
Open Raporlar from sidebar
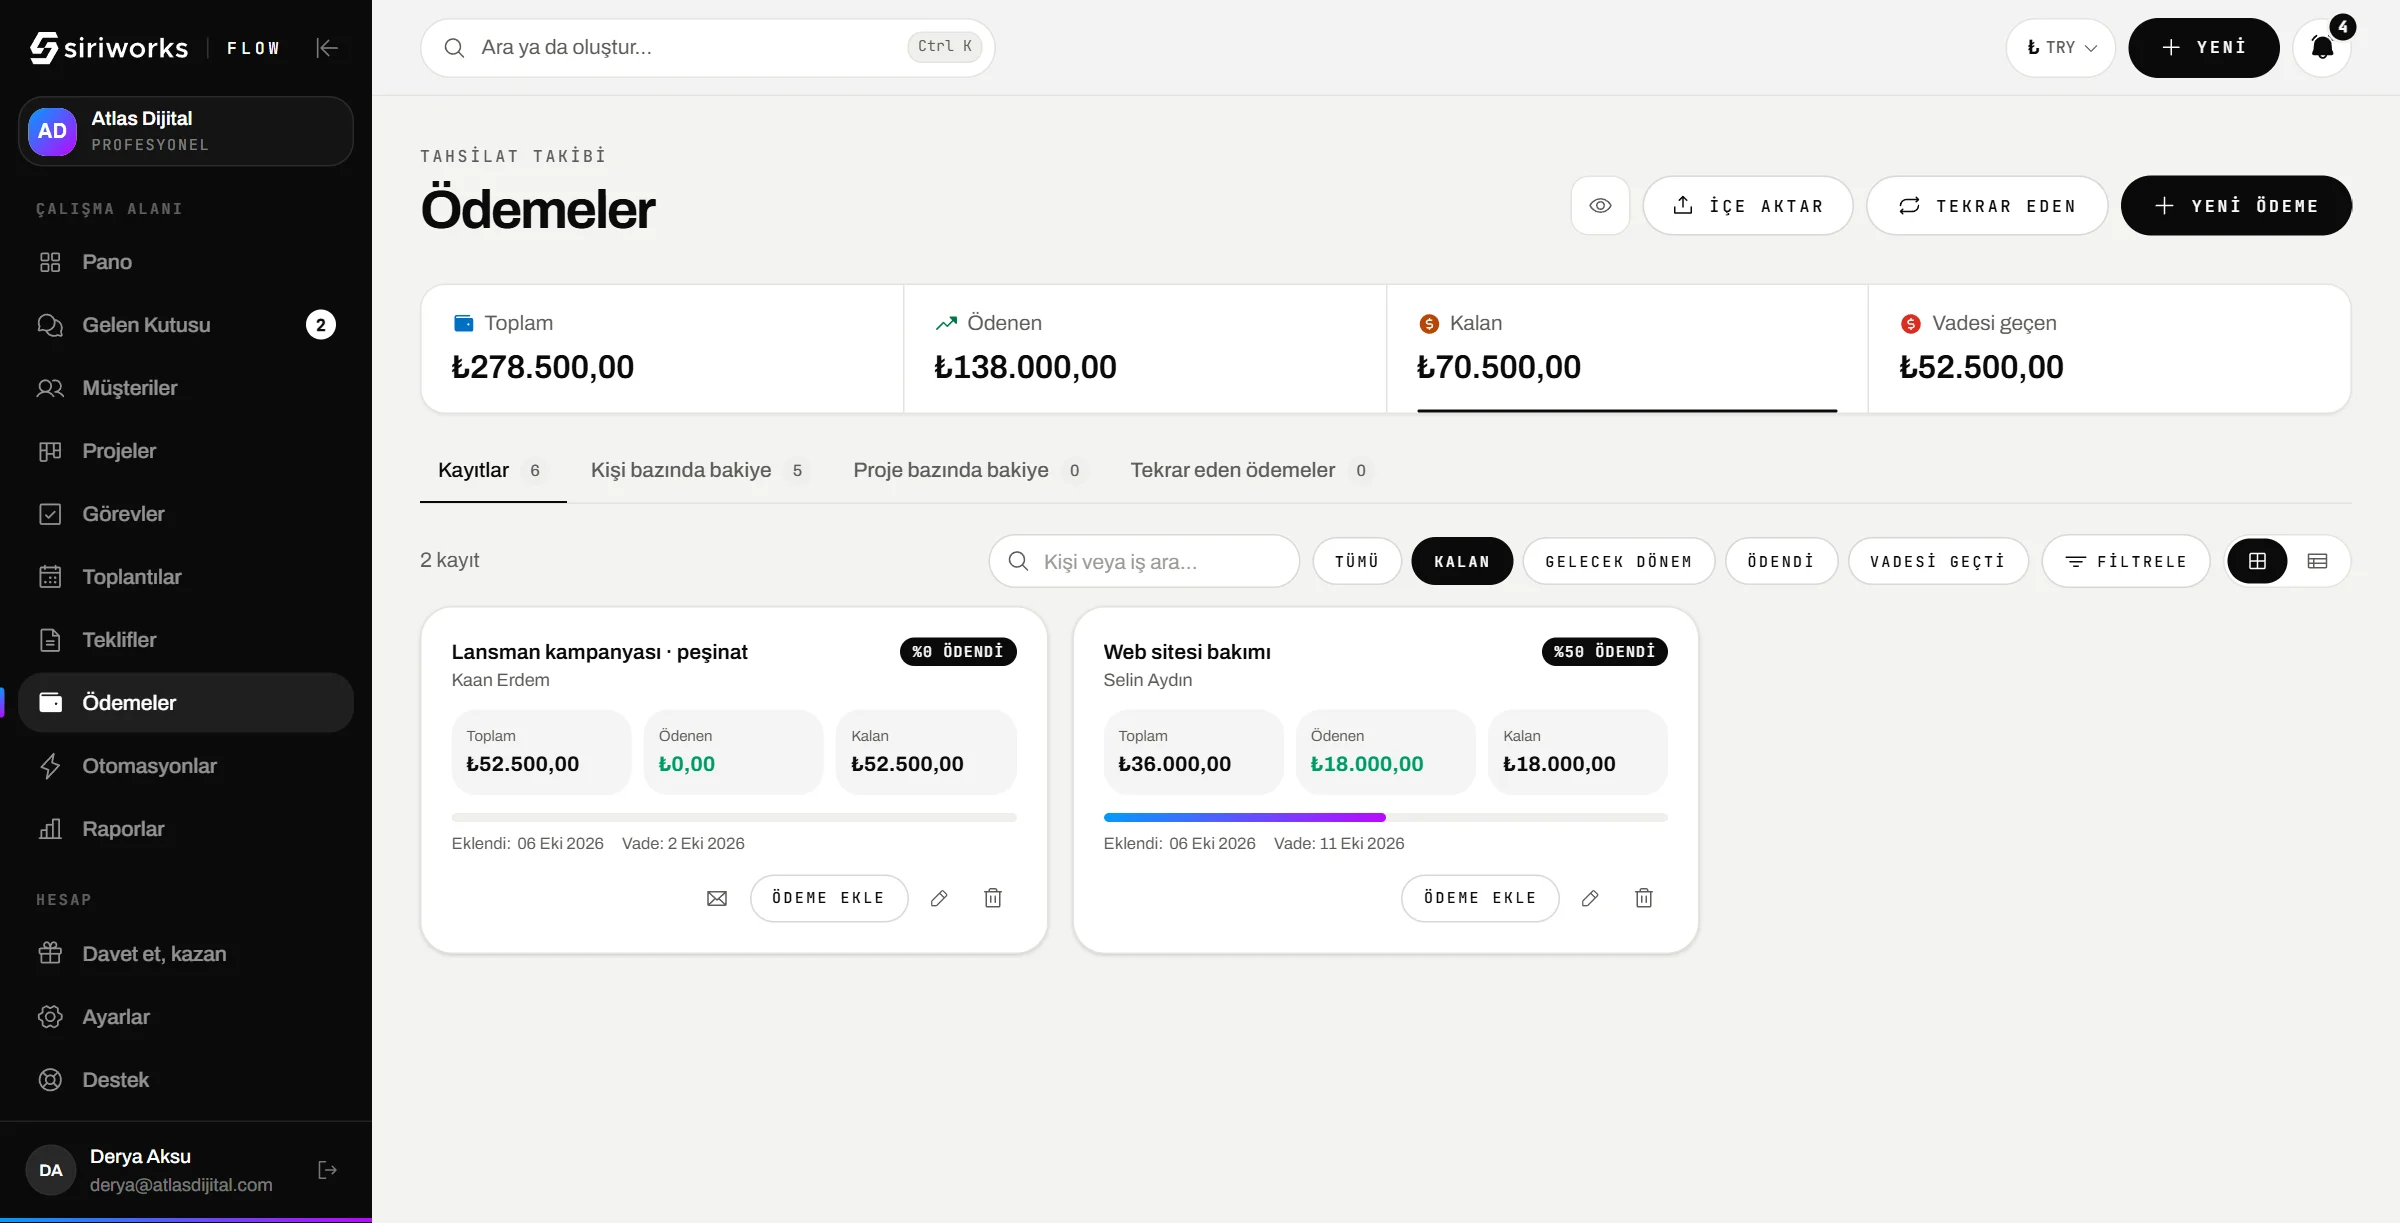(186, 829)
